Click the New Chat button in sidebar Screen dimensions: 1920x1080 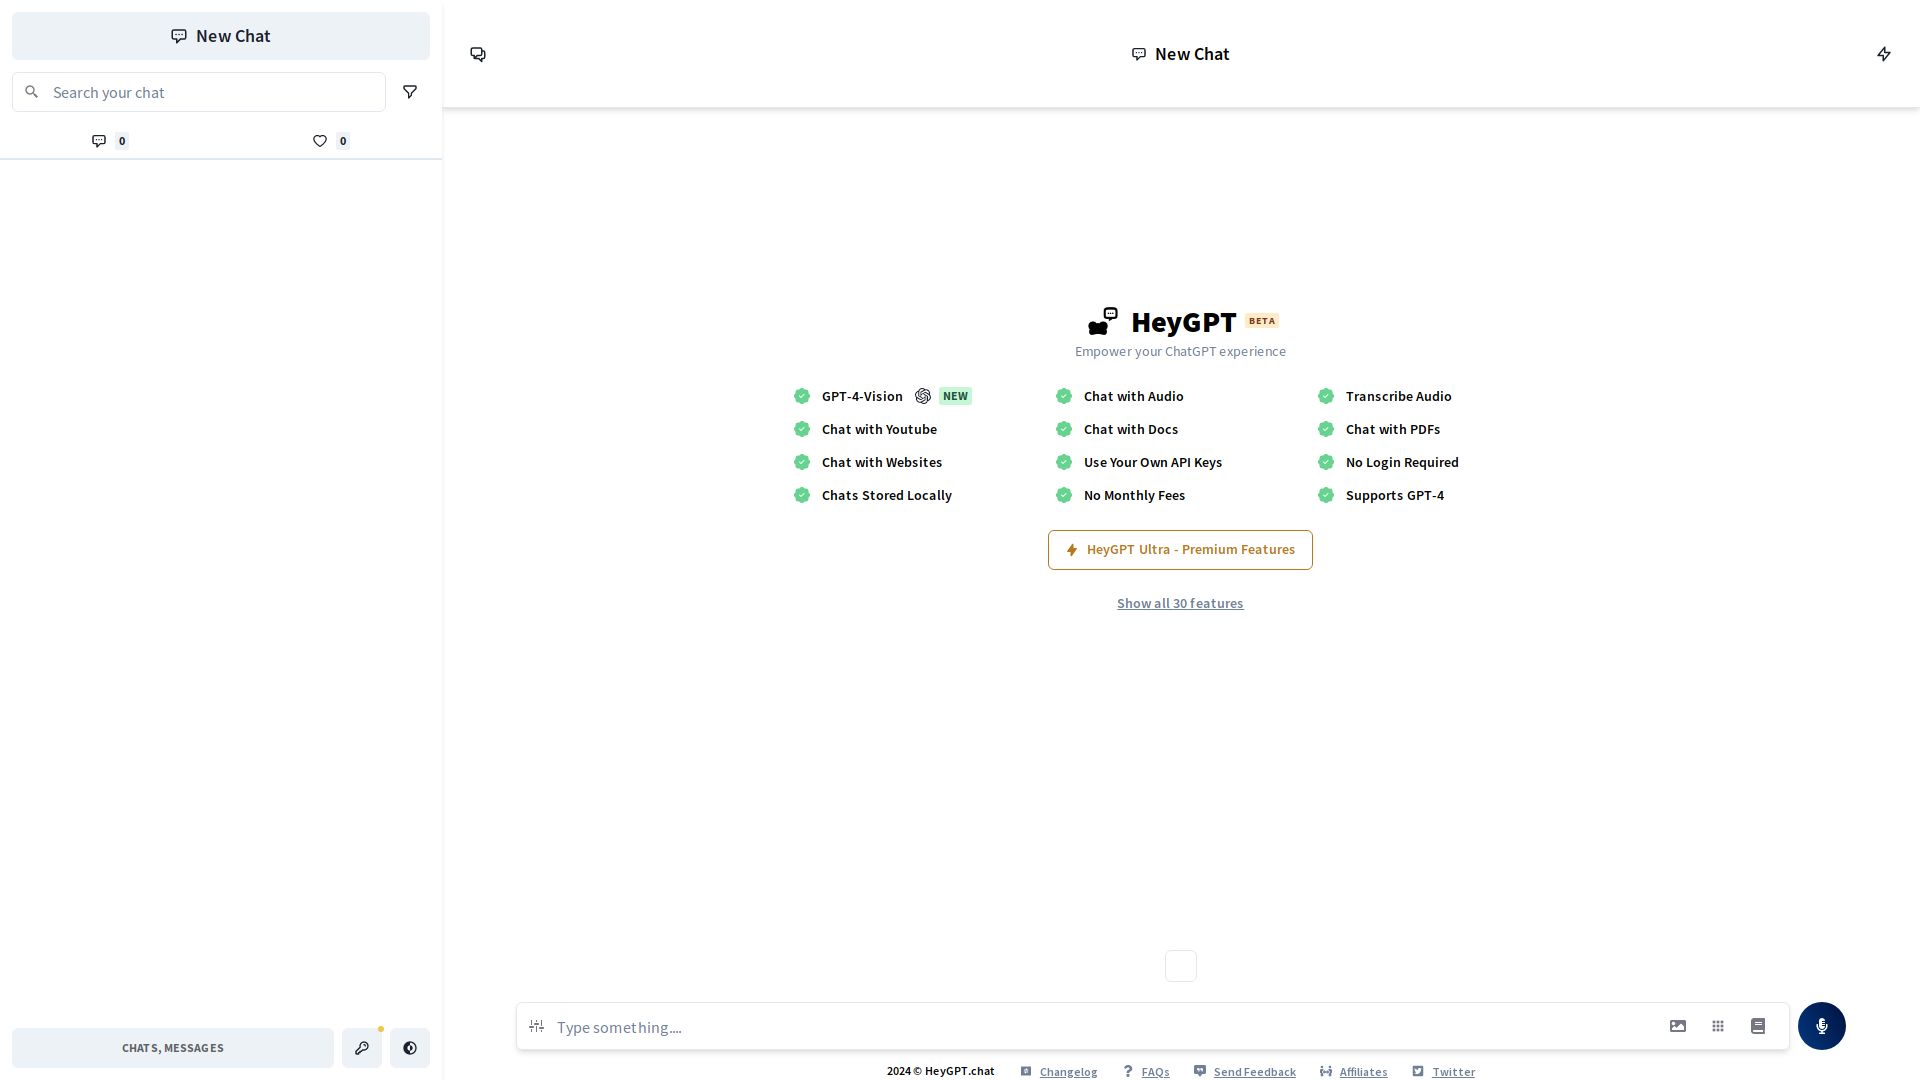click(221, 36)
